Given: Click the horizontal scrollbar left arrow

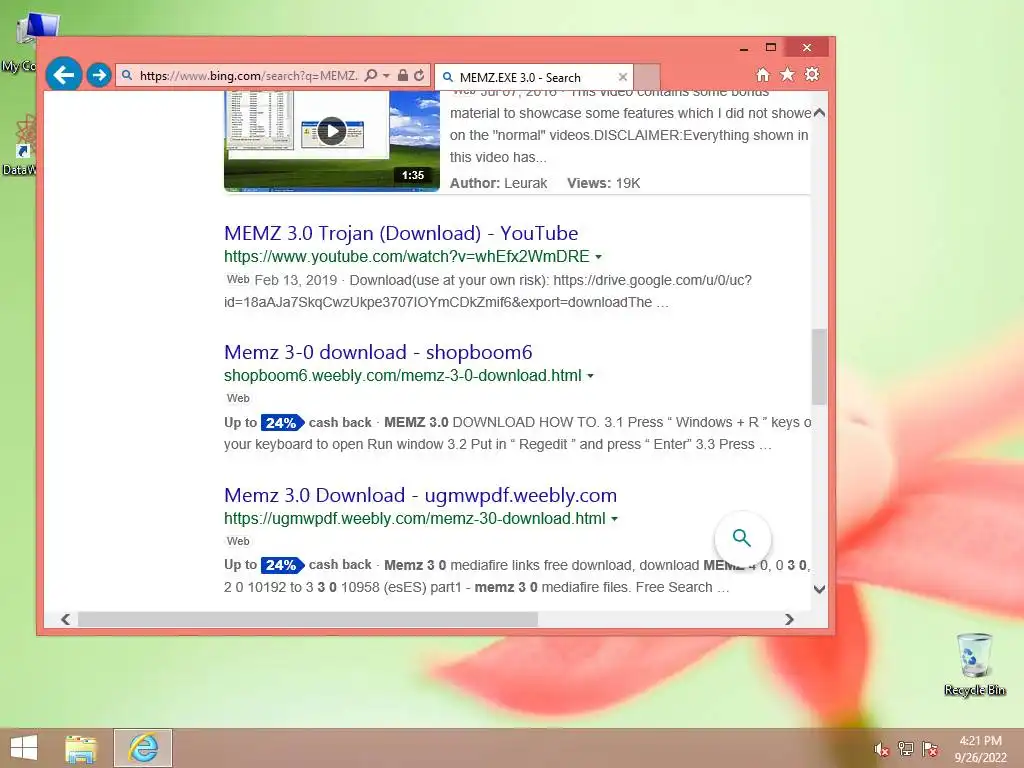Looking at the screenshot, I should [x=65, y=619].
